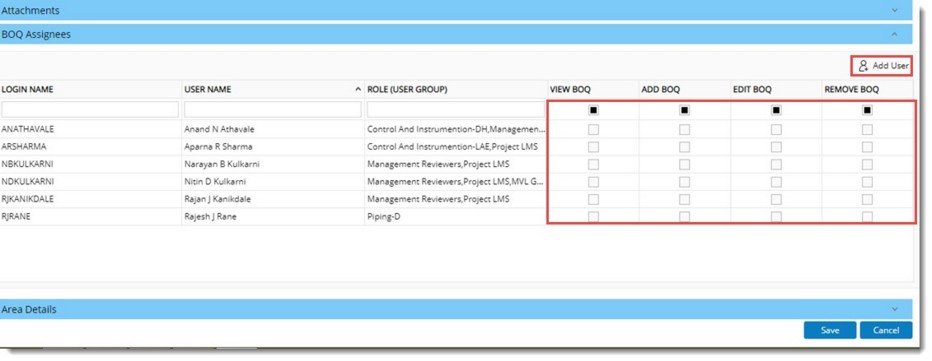Check VIEW BOQ for RJKANIKDALE

click(593, 199)
